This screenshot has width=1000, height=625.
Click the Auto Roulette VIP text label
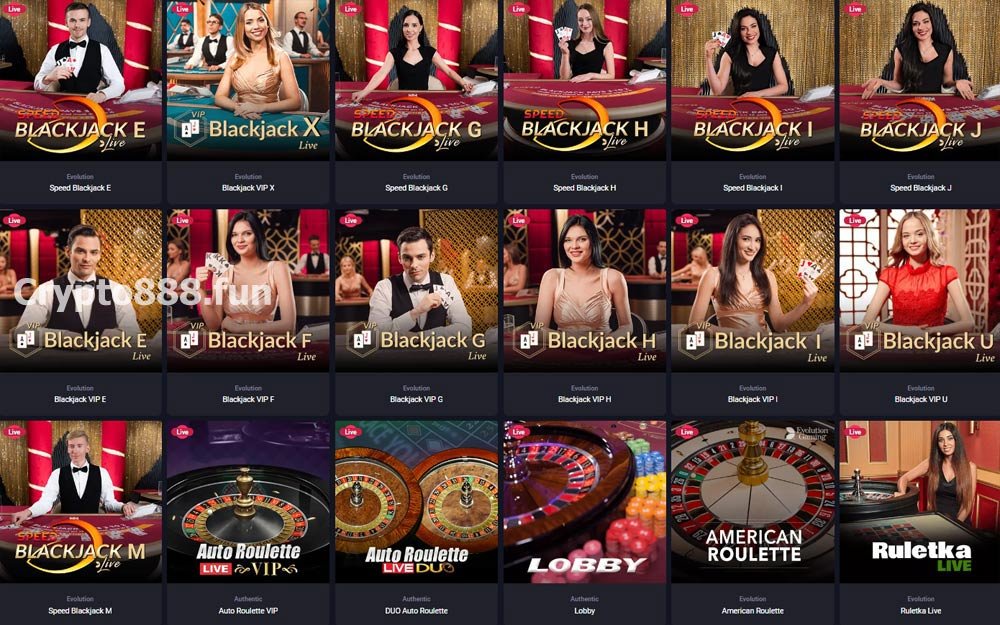[248, 610]
